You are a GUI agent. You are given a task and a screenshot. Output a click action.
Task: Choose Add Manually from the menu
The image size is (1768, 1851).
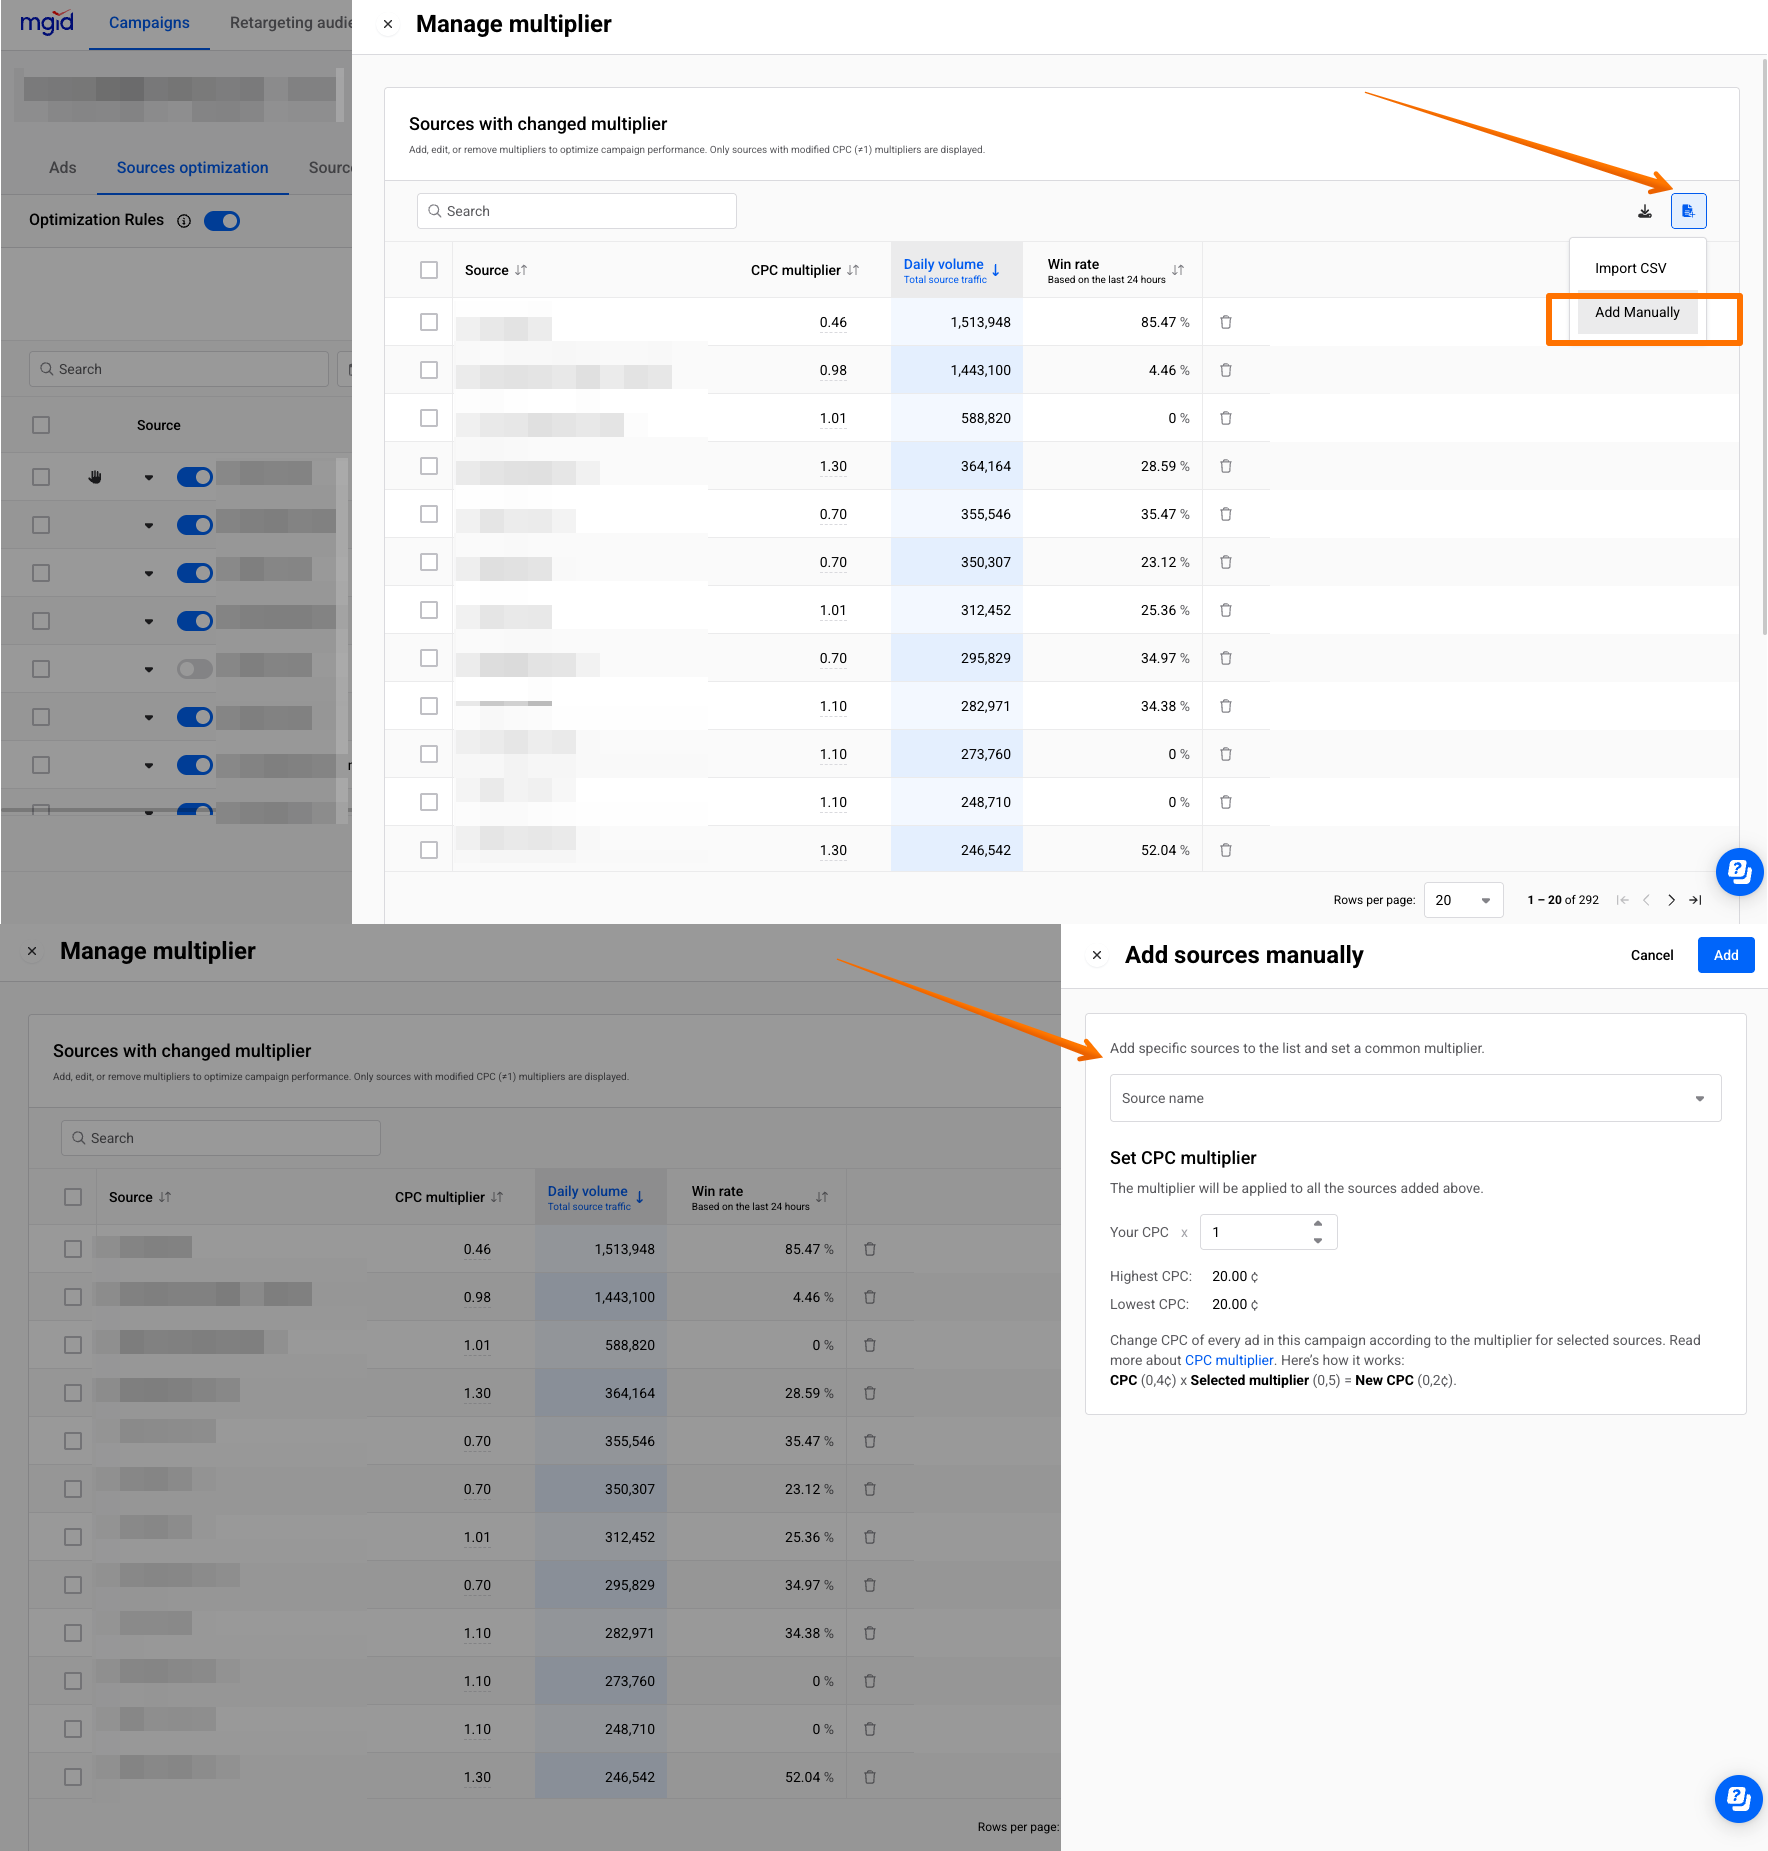click(1637, 312)
